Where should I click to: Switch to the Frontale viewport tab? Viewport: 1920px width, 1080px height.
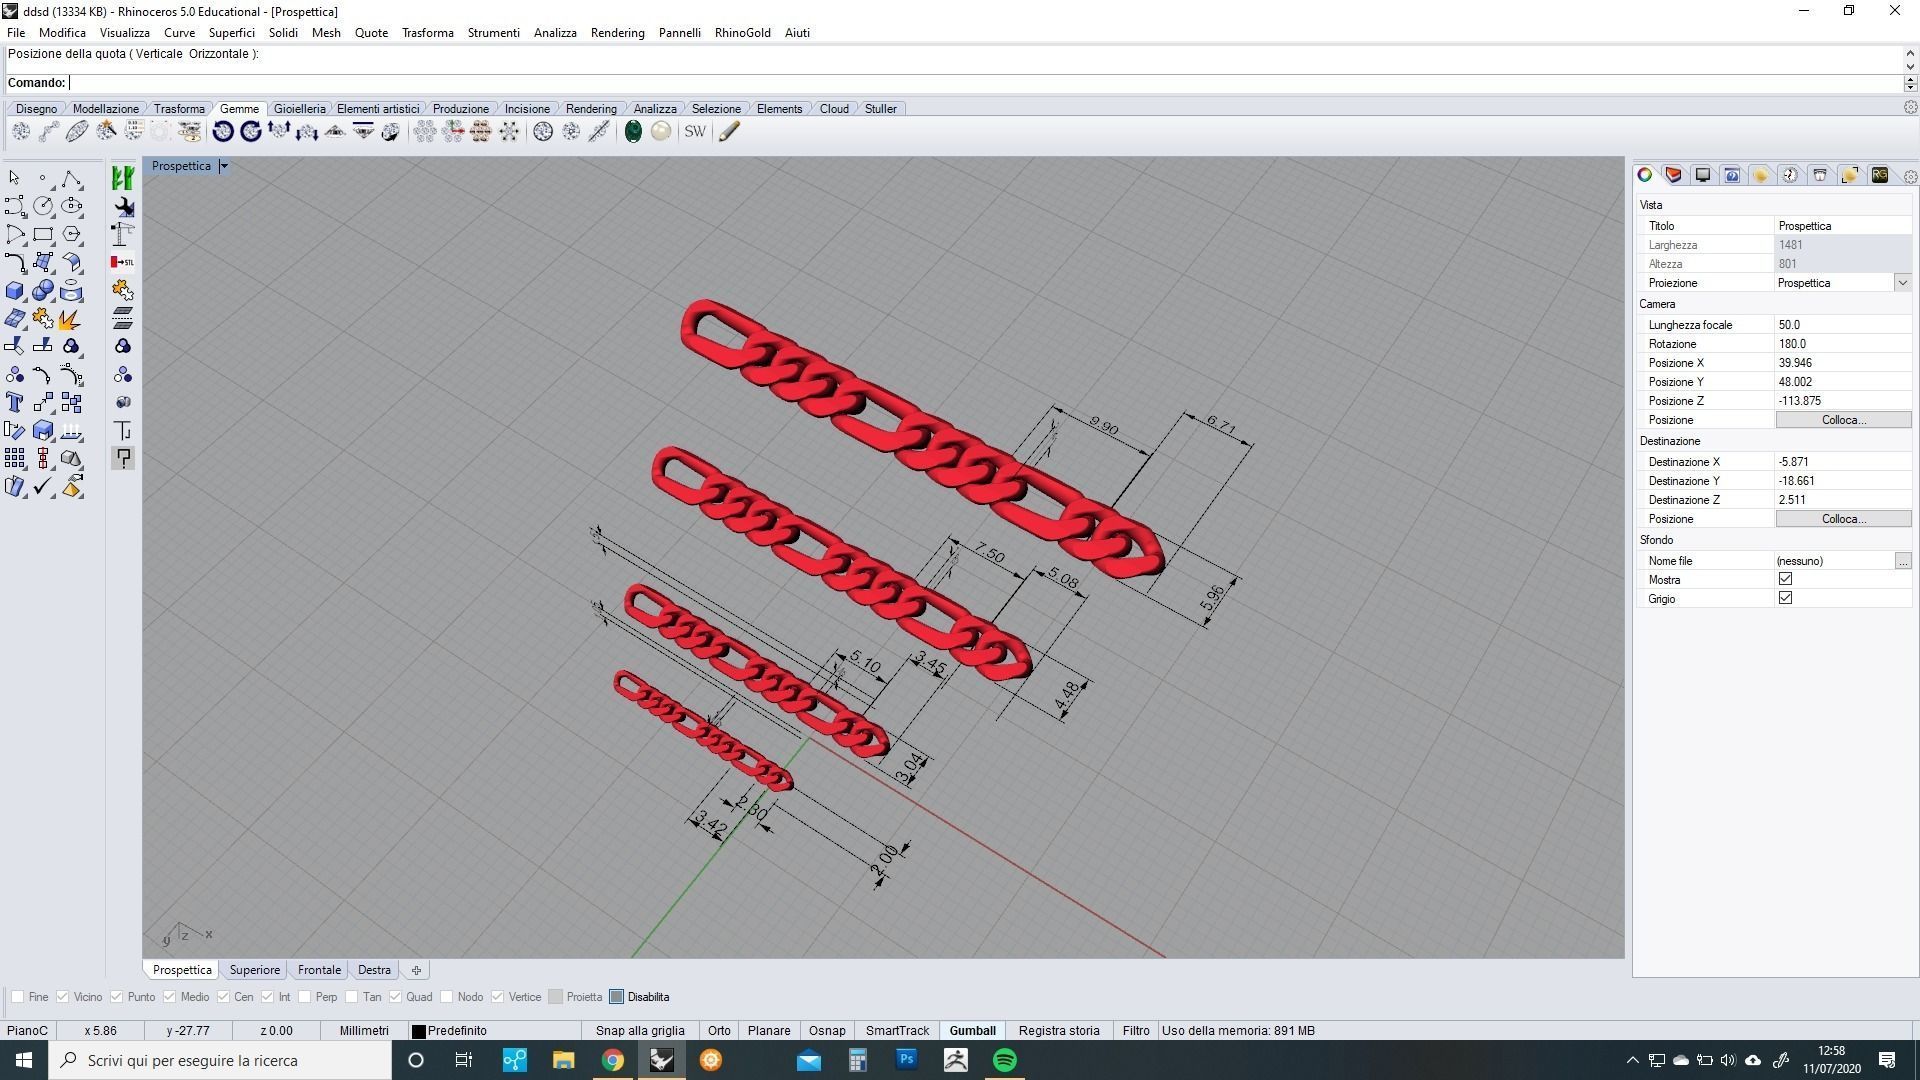click(319, 970)
